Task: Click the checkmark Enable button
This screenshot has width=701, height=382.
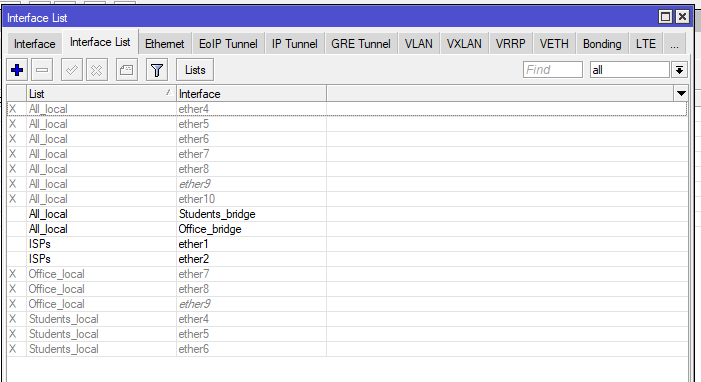Action: (72, 70)
